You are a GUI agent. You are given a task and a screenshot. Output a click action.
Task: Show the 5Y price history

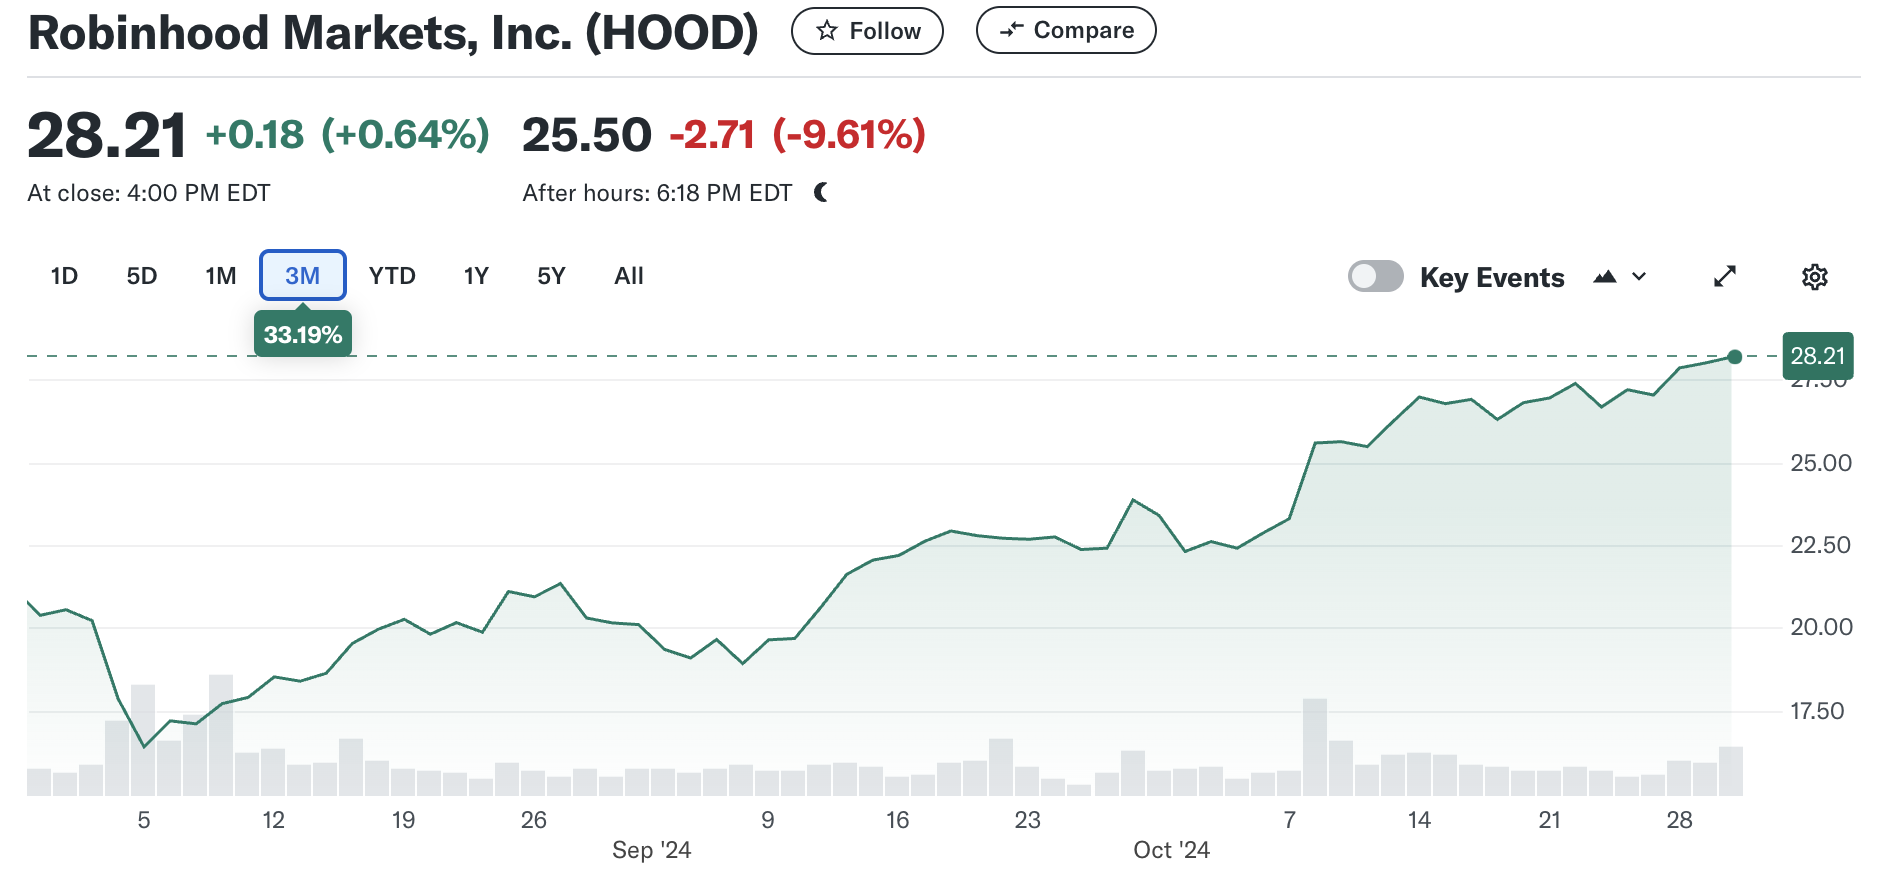pos(551,276)
